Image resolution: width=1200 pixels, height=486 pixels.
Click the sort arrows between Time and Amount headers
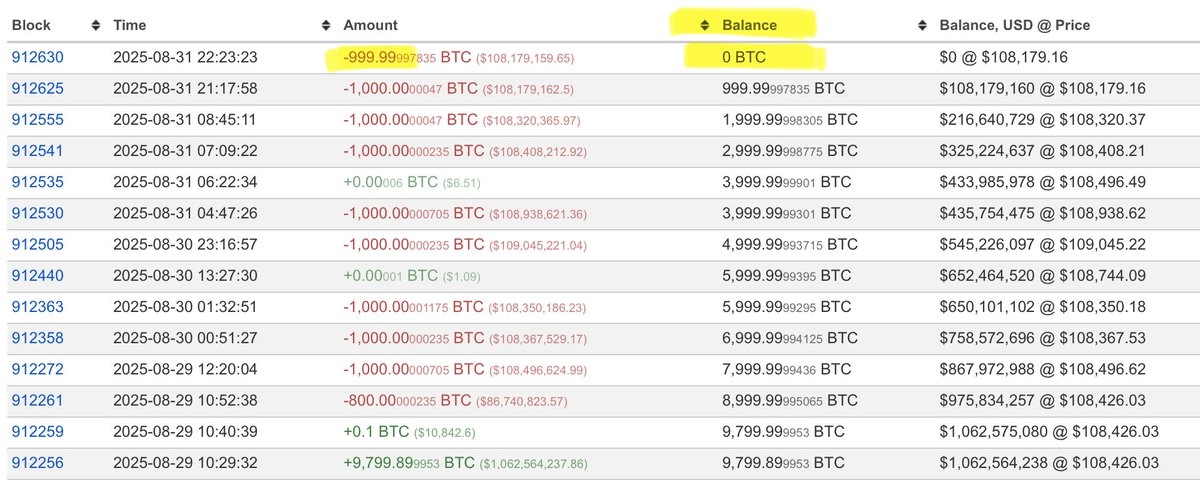click(325, 25)
